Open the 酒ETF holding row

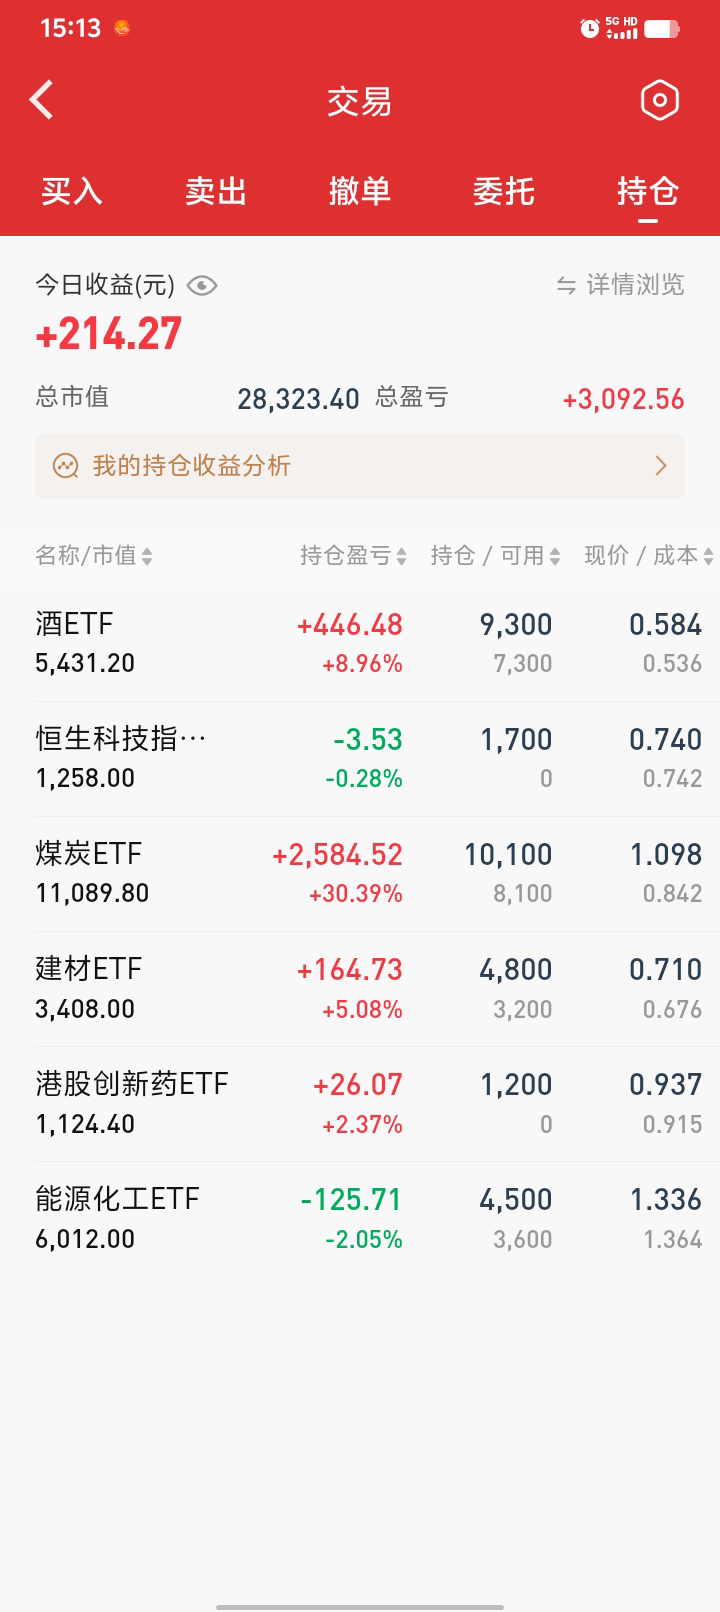coord(360,643)
